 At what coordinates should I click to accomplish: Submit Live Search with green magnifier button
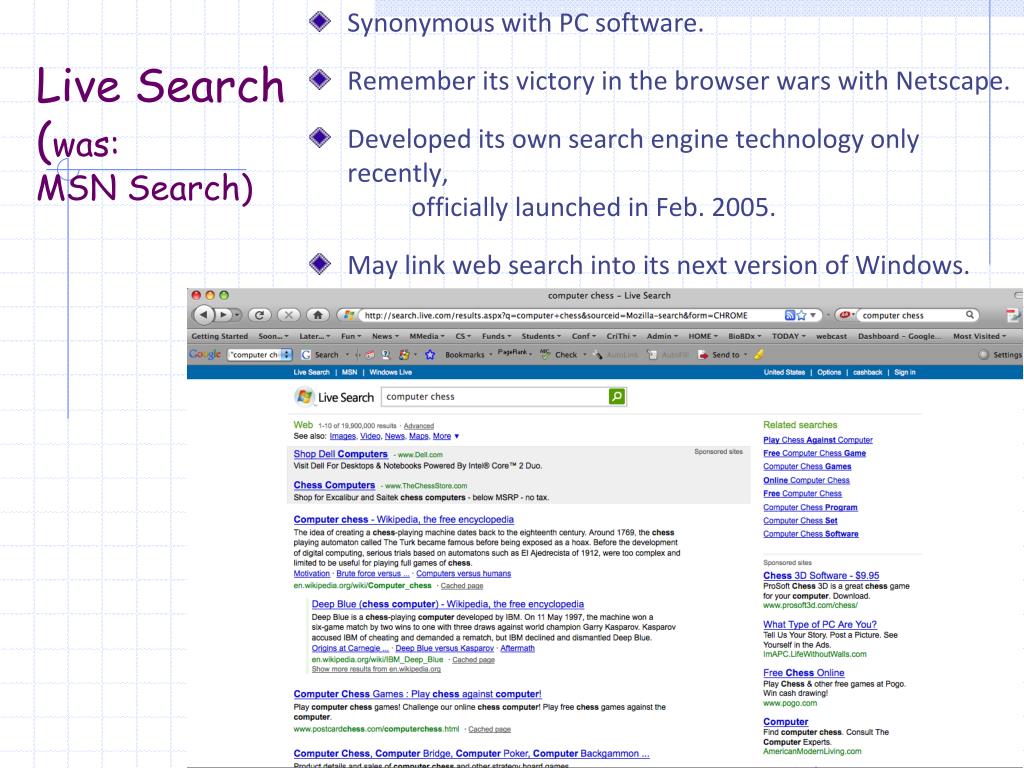pos(616,396)
